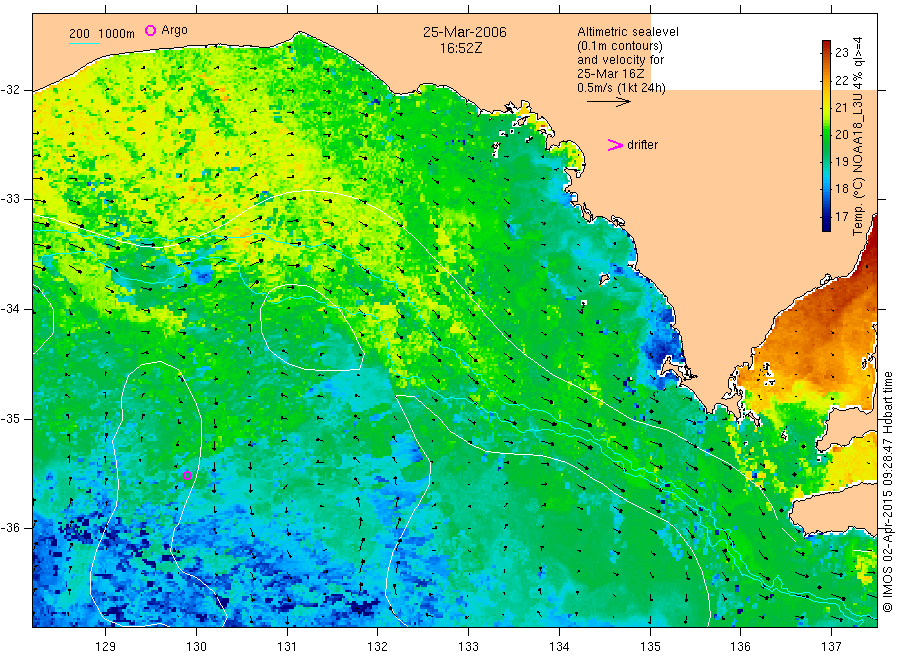The image size is (900, 660).
Task: Click the date text 25-Mar-2006
Action: click(x=465, y=32)
